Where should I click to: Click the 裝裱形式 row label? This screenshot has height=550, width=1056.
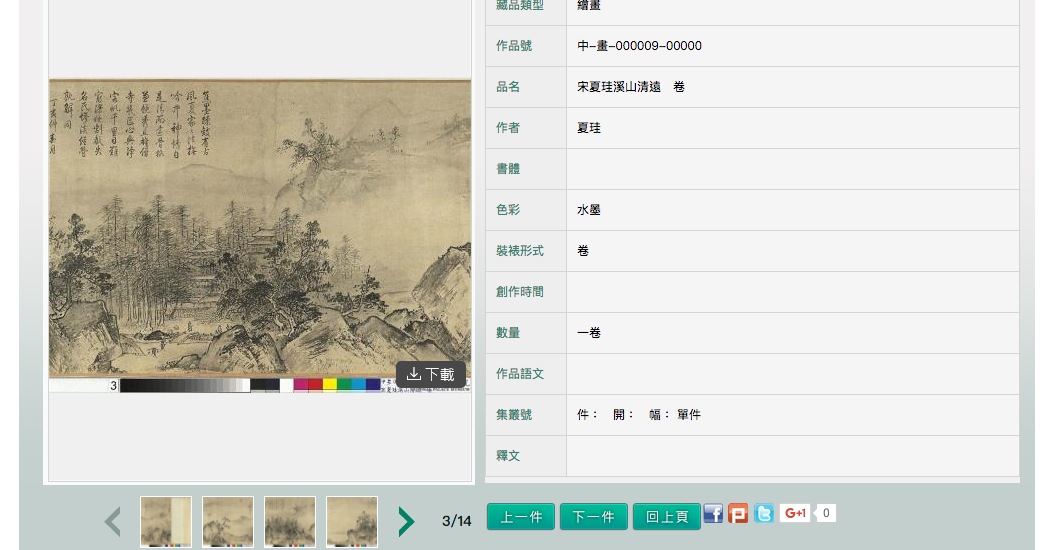(x=520, y=251)
